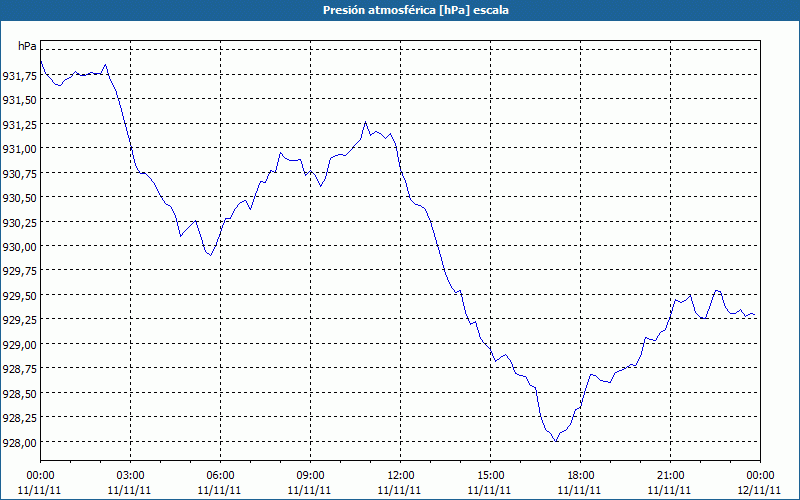The width and height of the screenshot is (800, 500).
Task: Click the 03:00 time axis label
Action: coord(130,476)
